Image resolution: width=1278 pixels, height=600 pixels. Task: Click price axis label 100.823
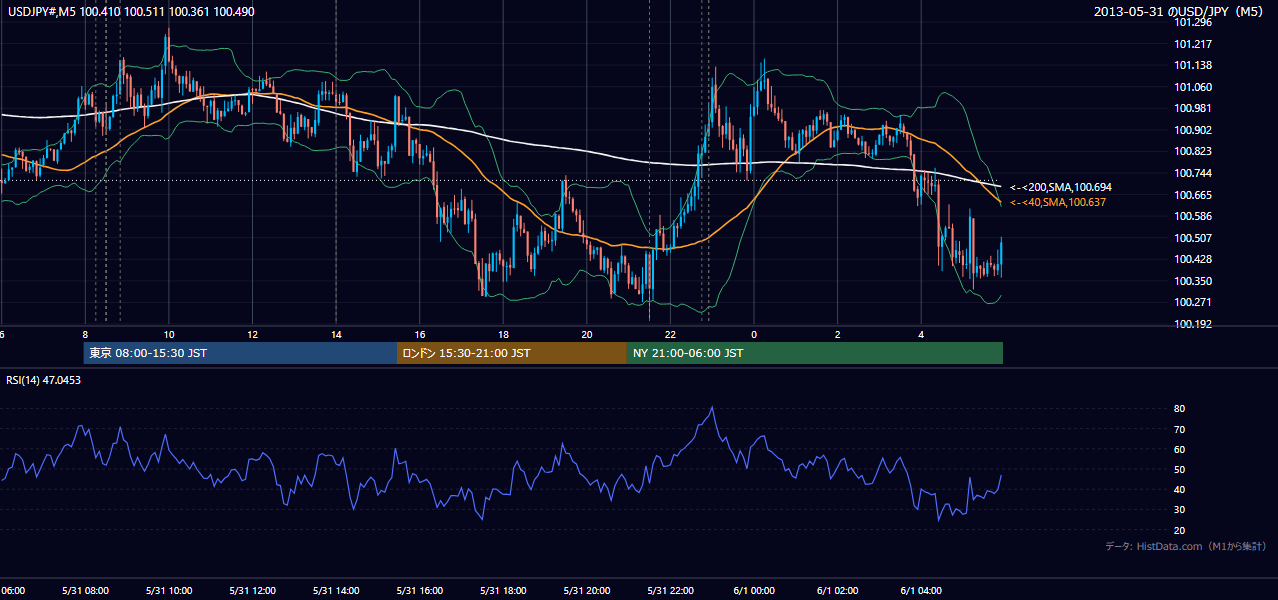(x=1193, y=151)
